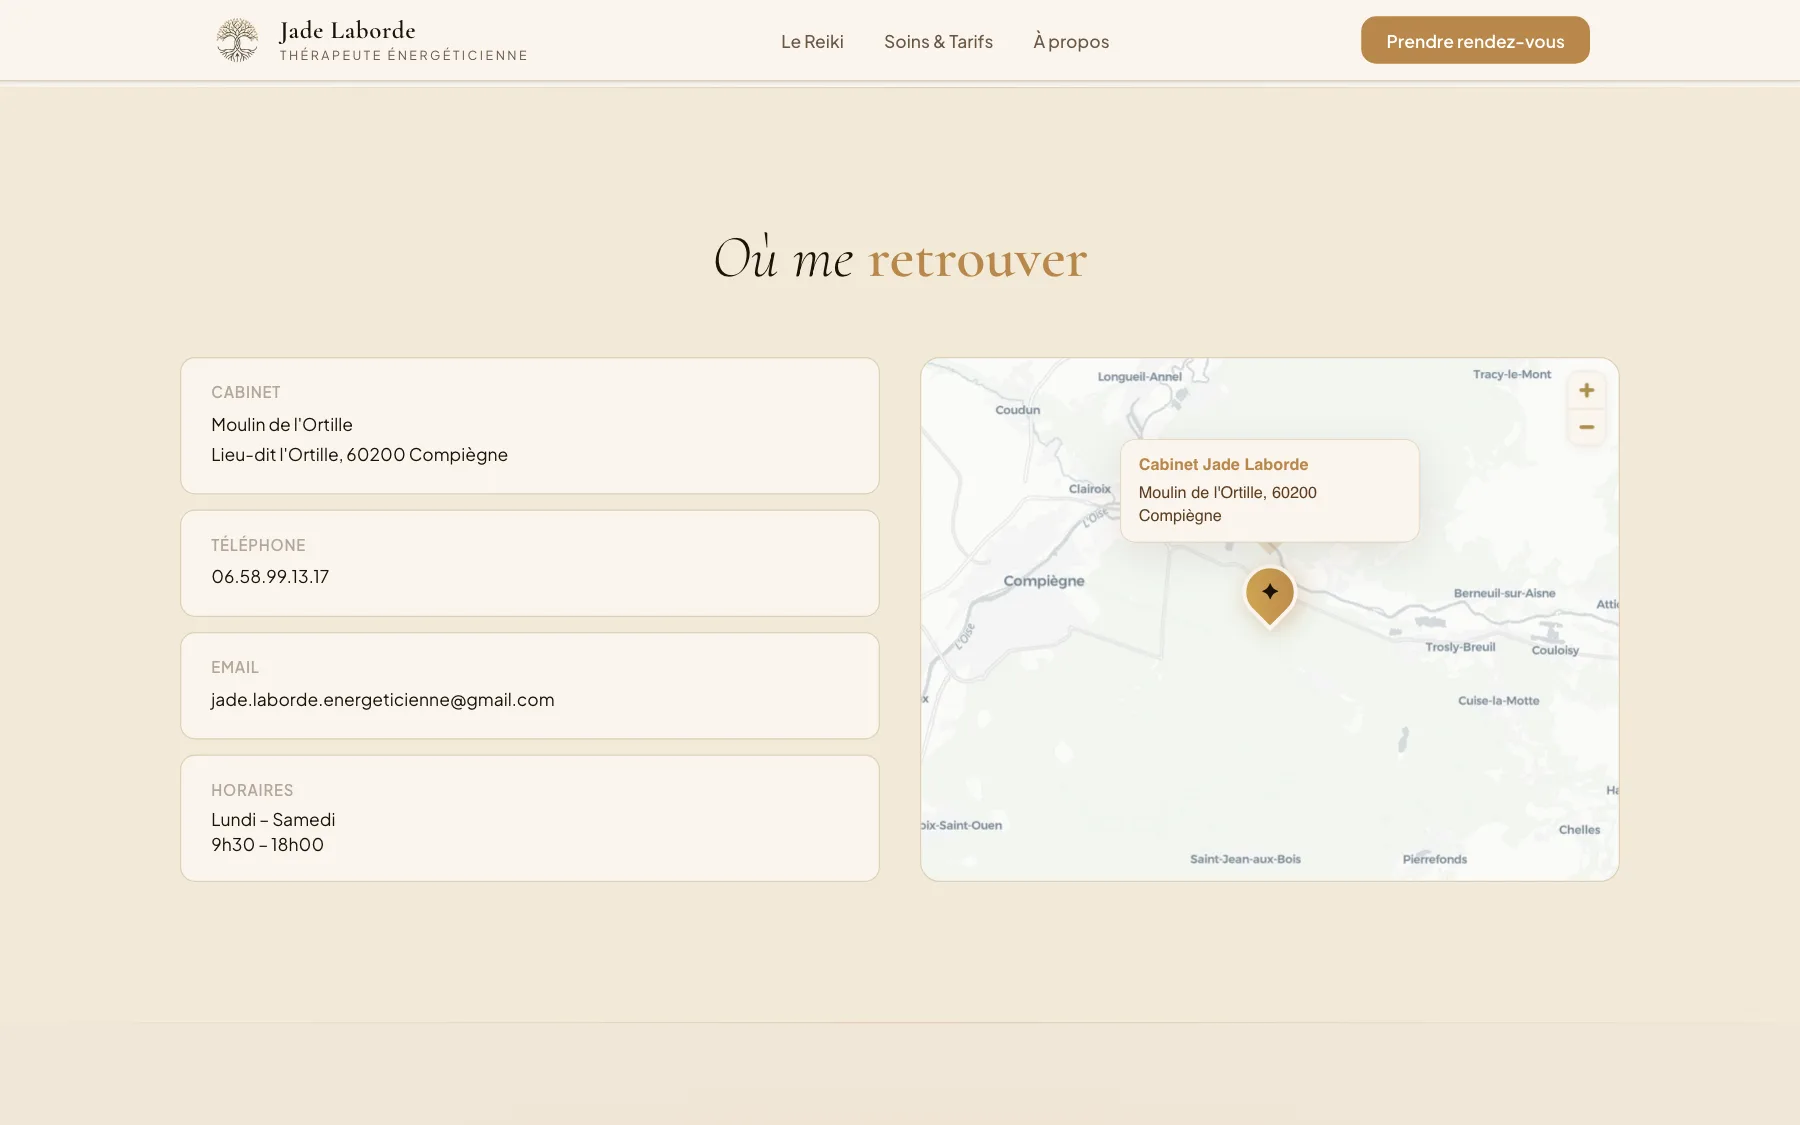Viewport: 1800px width, 1125px height.
Task: Zoom out on the map
Action: (x=1586, y=427)
